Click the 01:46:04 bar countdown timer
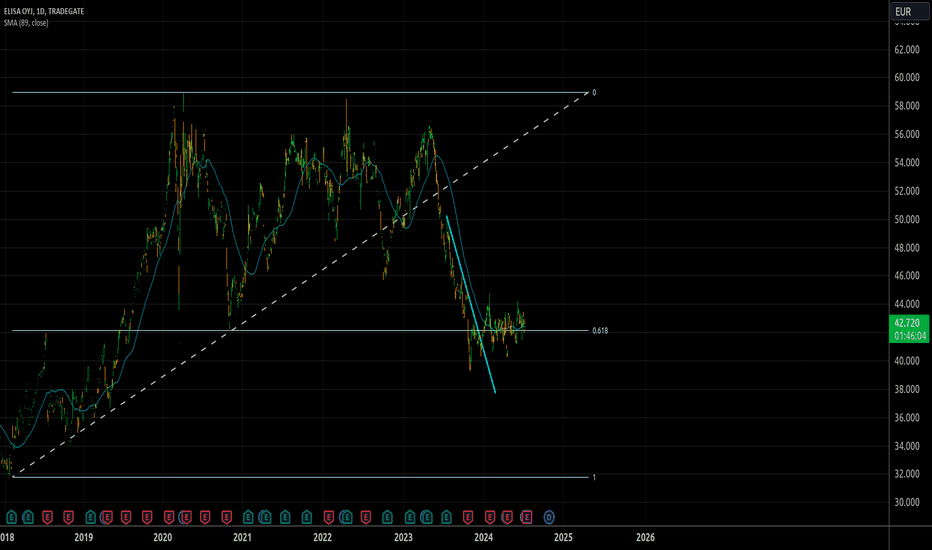This screenshot has width=932, height=550. tap(909, 336)
